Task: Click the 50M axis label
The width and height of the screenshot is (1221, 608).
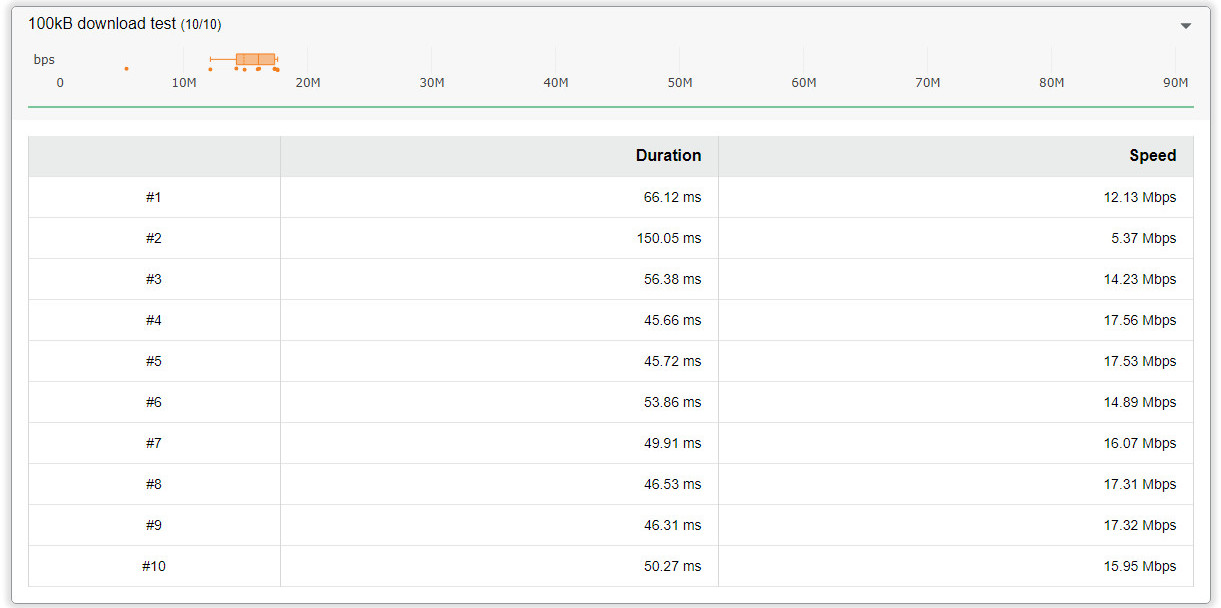Action: coord(680,83)
